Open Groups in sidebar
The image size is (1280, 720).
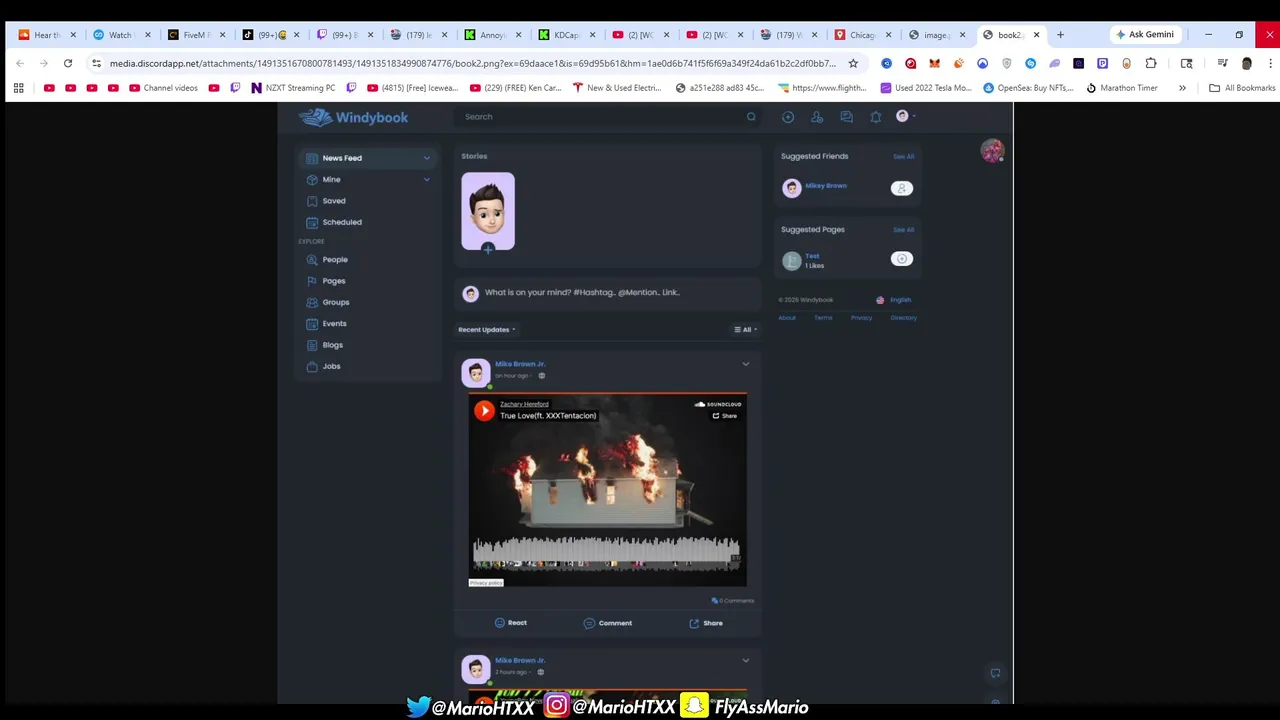click(335, 302)
